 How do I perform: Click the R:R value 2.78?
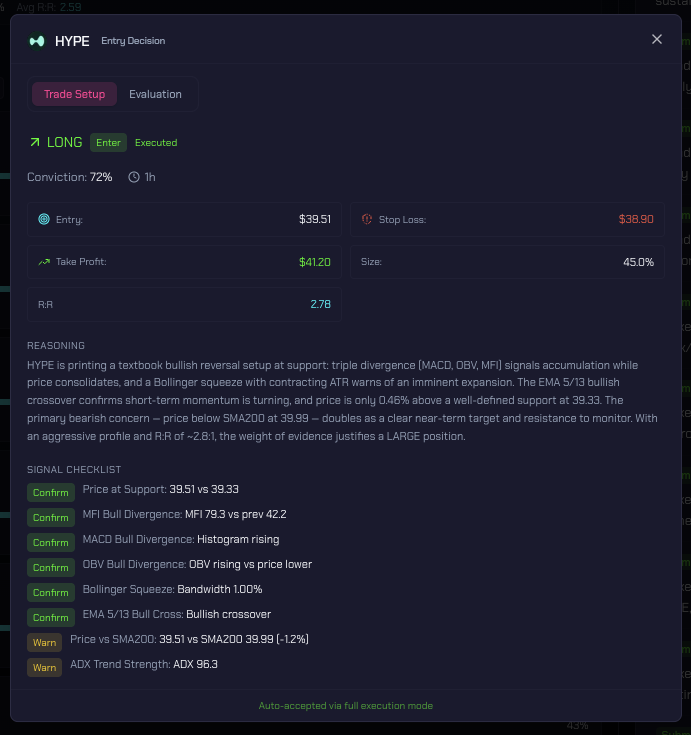click(321, 305)
